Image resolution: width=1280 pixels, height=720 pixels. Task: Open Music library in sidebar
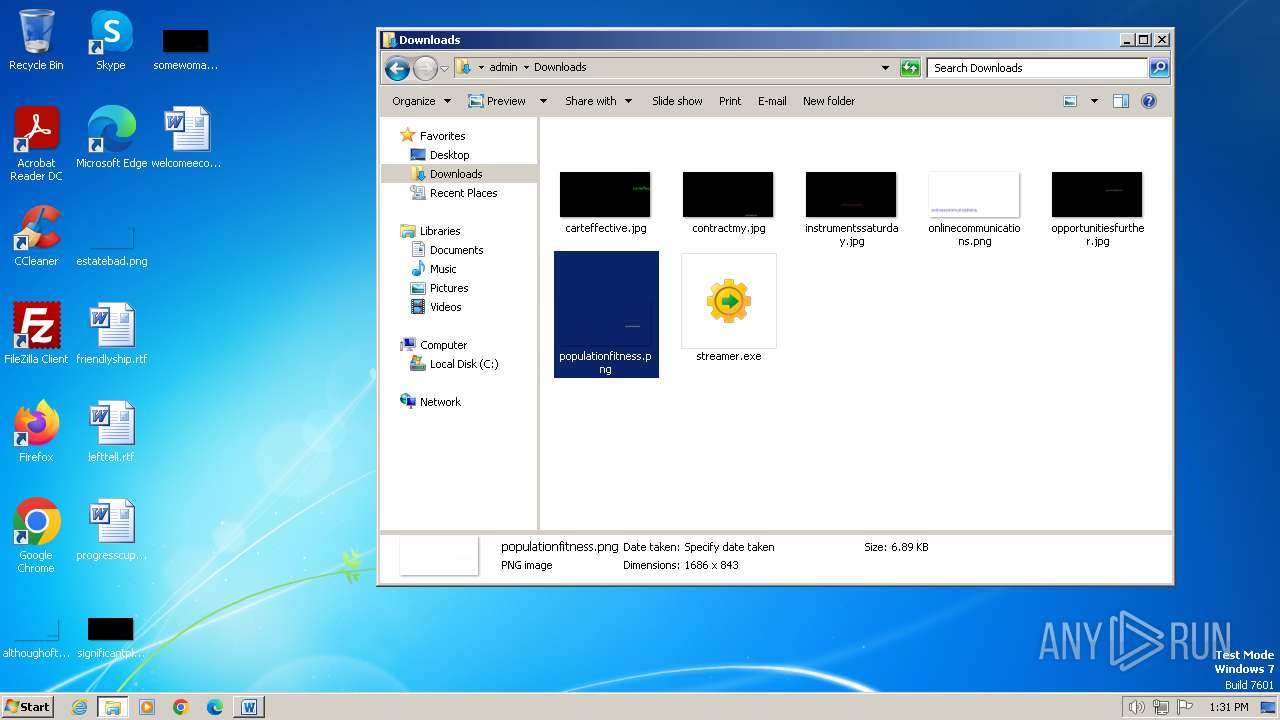point(443,269)
